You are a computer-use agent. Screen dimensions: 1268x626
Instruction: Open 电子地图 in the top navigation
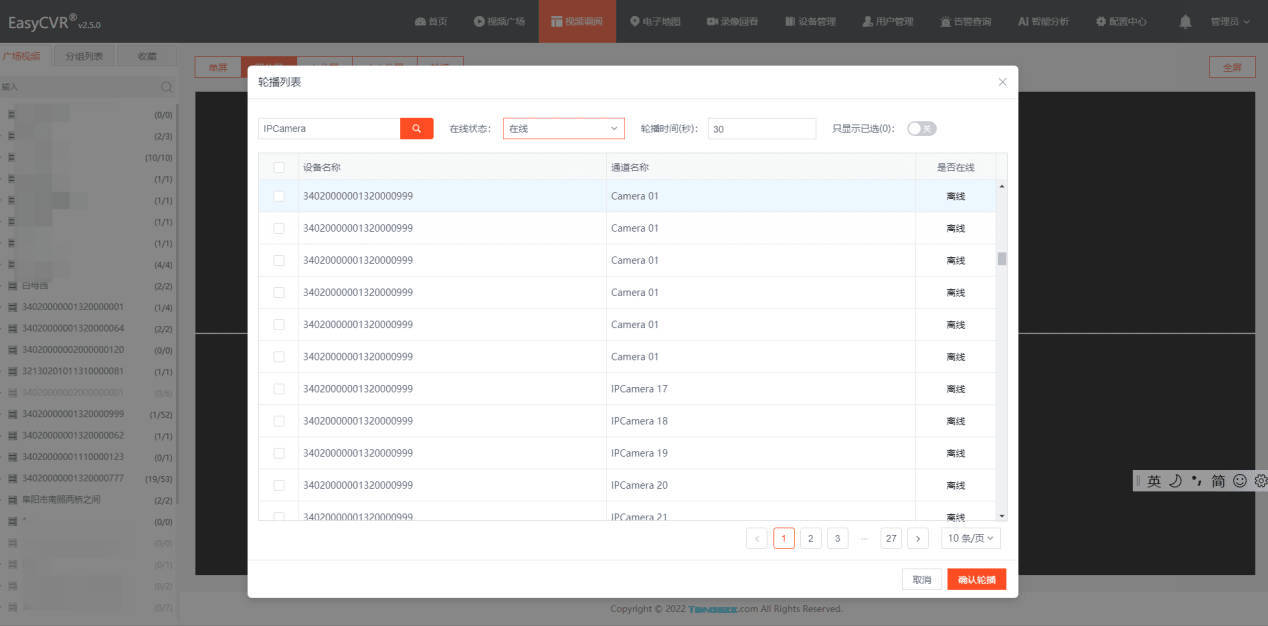click(x=656, y=21)
